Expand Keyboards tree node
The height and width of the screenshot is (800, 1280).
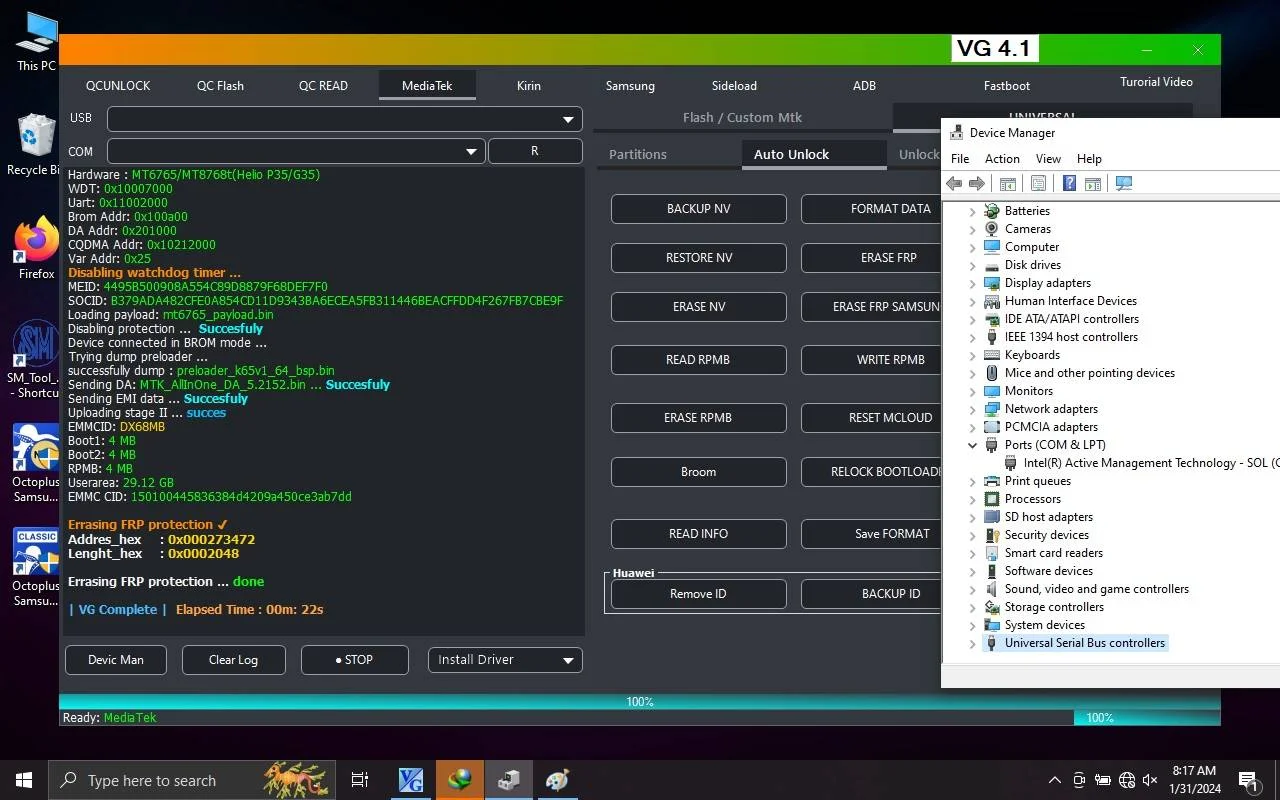972,355
